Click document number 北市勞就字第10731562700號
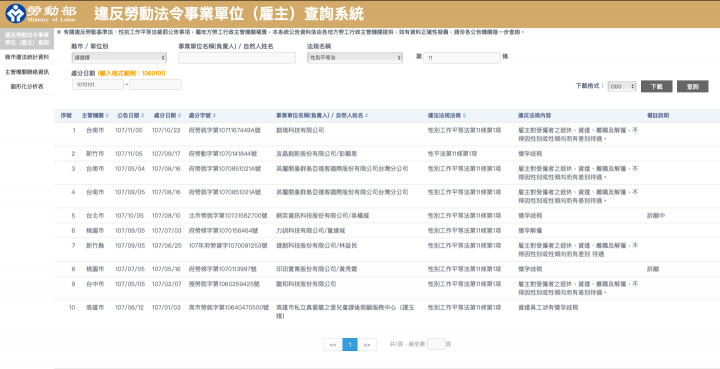Viewport: 720px width, 369px height. click(228, 215)
